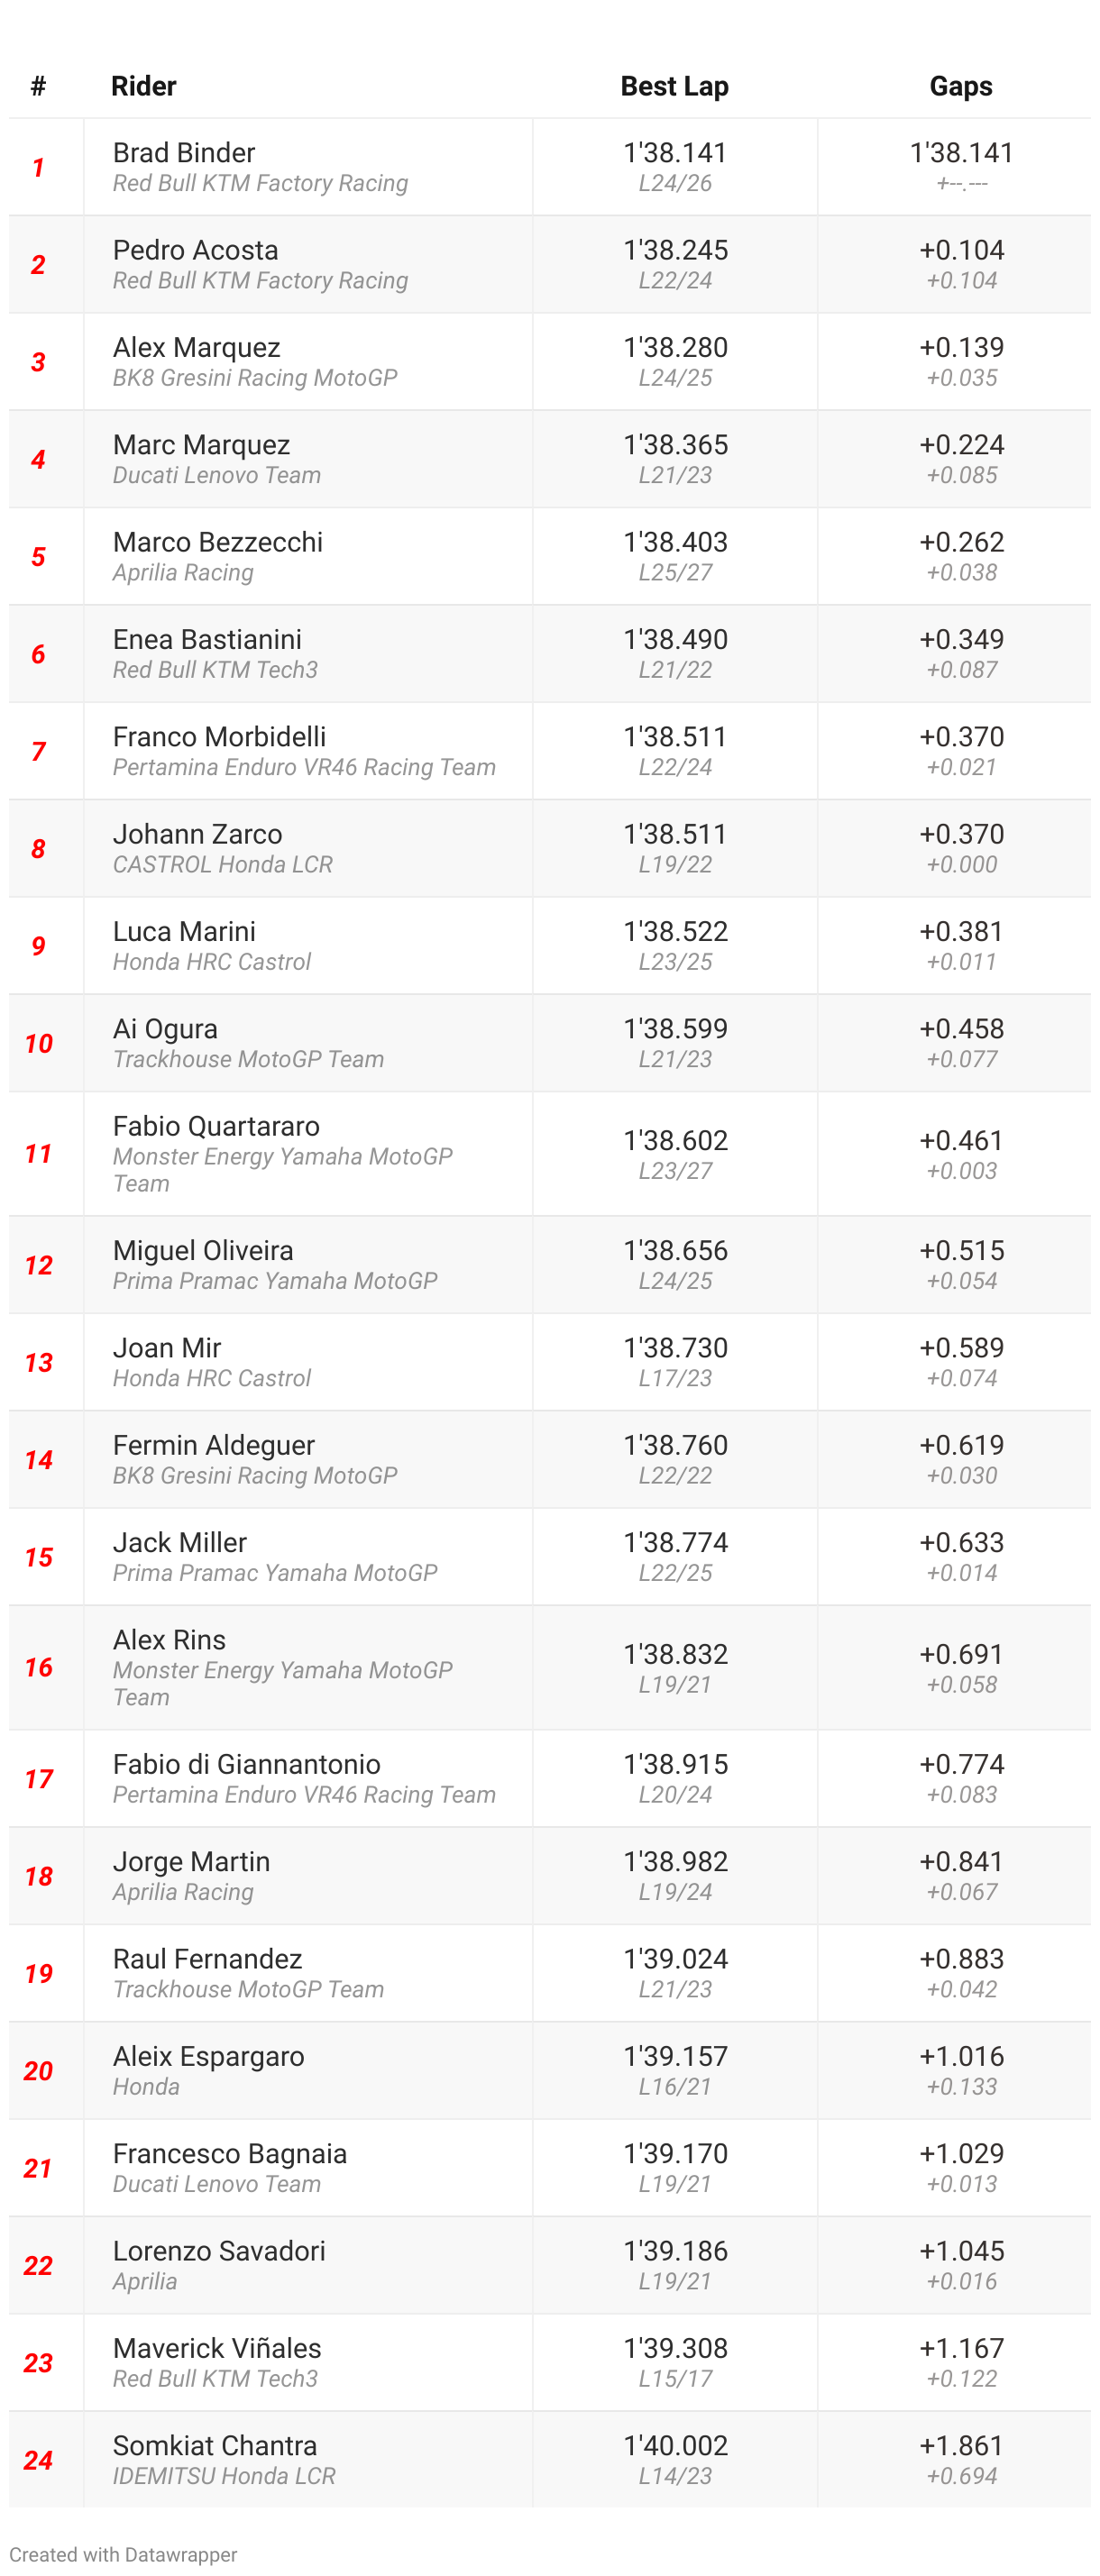Click the Best Lap column header
1100x2576 pixels.
click(674, 86)
